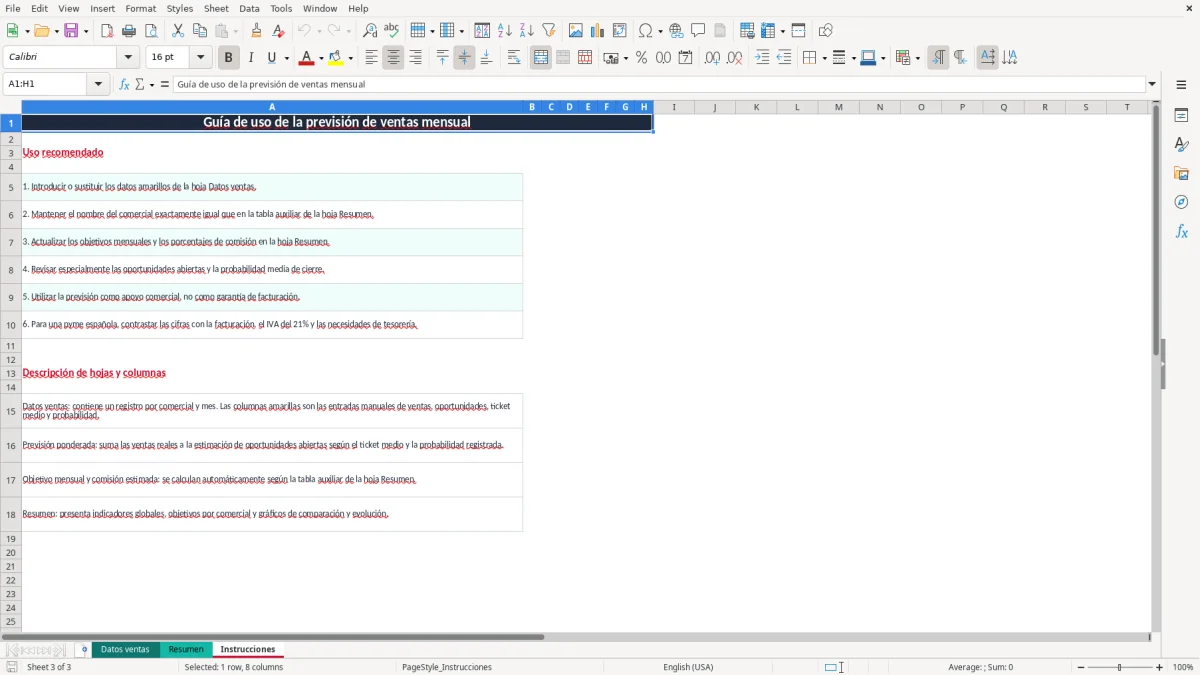Cut the selection with scissors icon
Image resolution: width=1200 pixels, height=675 pixels.
tap(178, 31)
